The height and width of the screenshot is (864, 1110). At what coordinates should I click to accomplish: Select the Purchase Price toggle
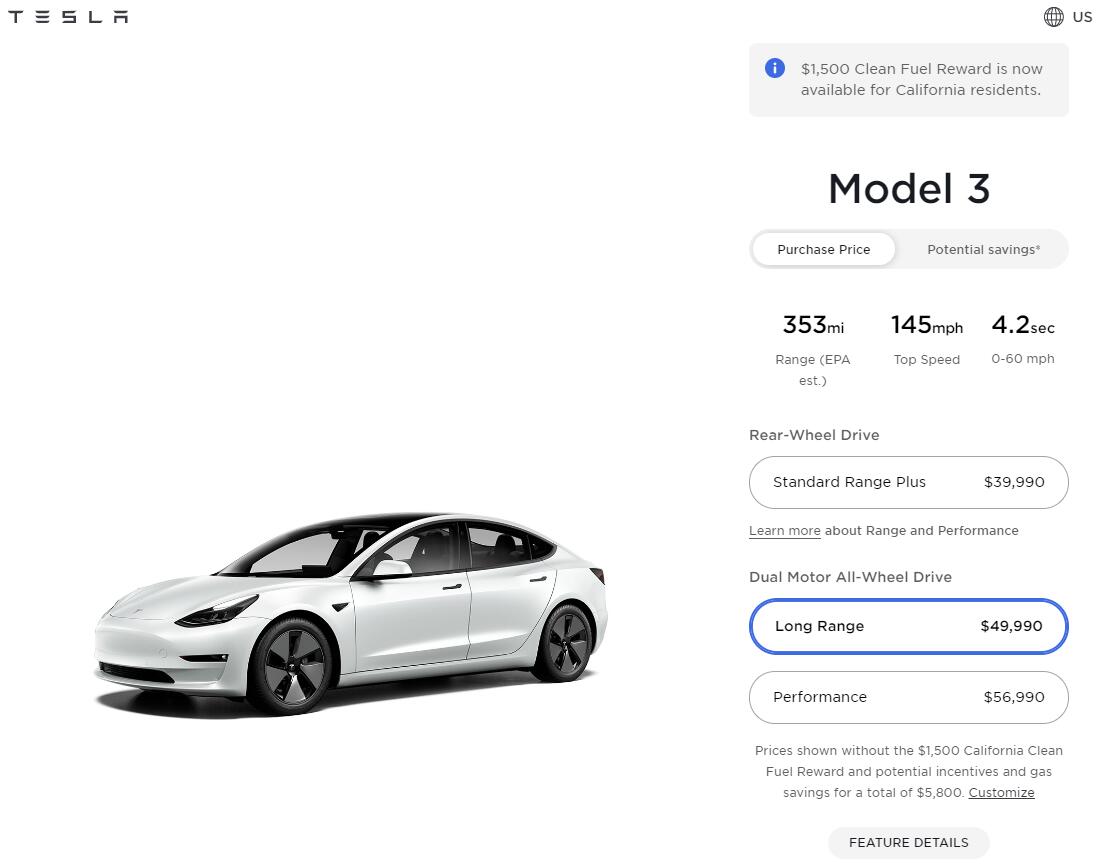pyautogui.click(x=823, y=249)
